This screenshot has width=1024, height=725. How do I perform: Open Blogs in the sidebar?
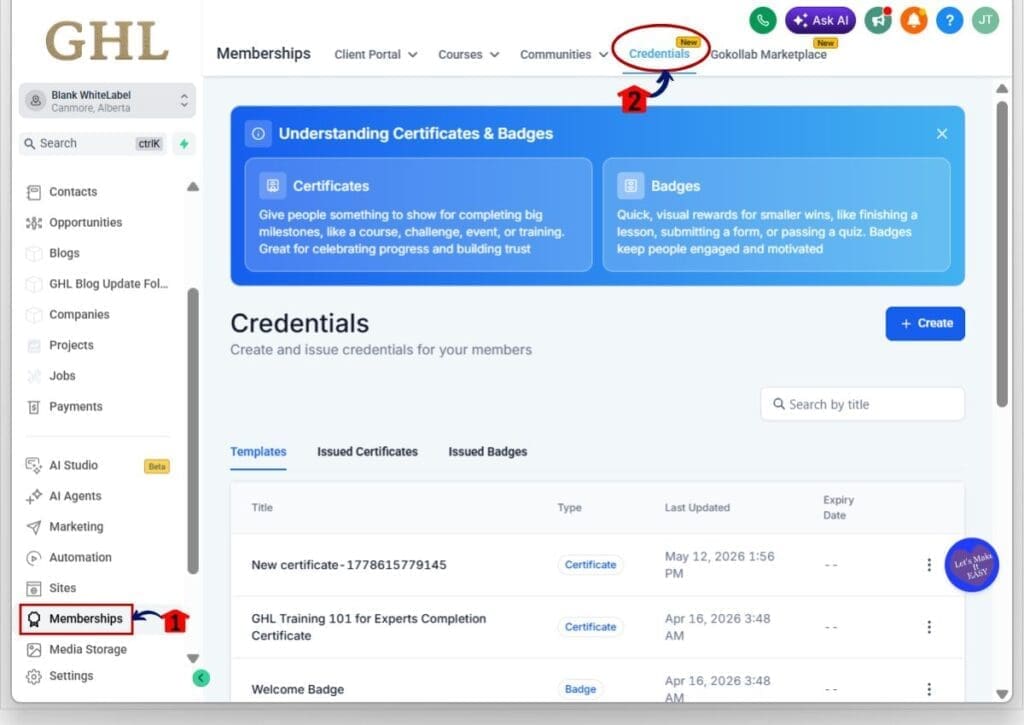pyautogui.click(x=64, y=253)
